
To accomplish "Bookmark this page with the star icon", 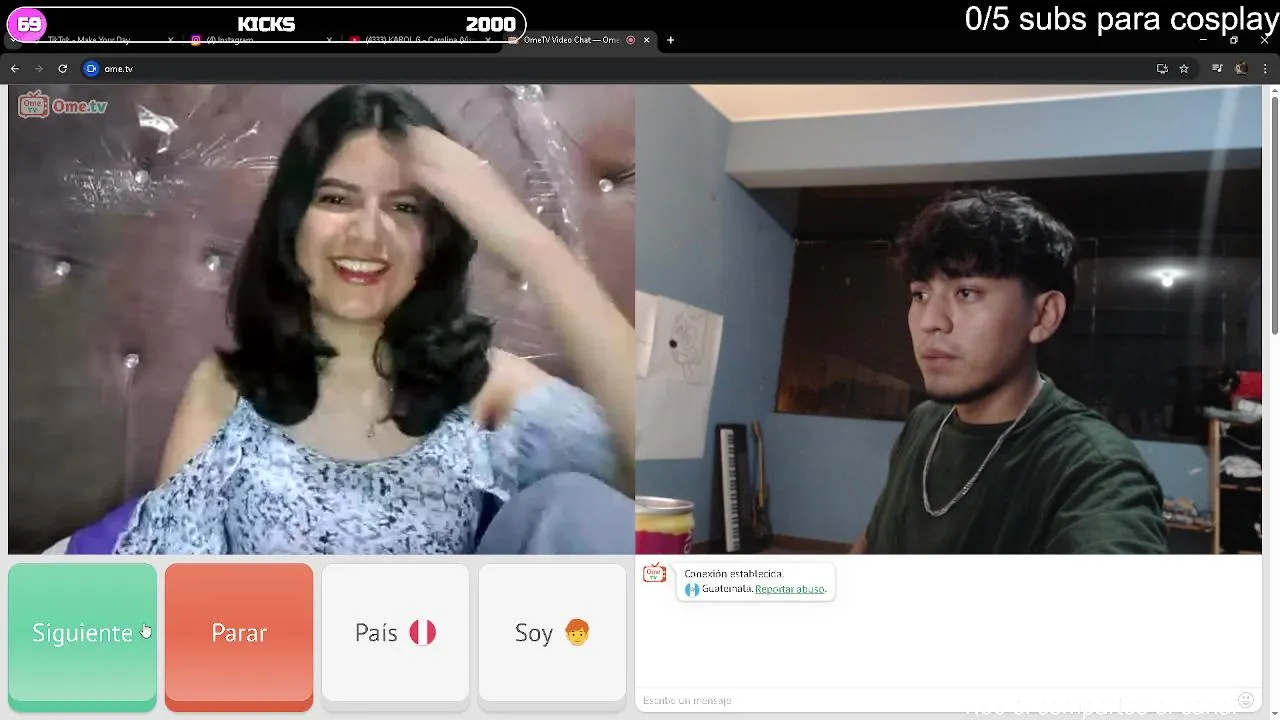I will coord(1184,69).
